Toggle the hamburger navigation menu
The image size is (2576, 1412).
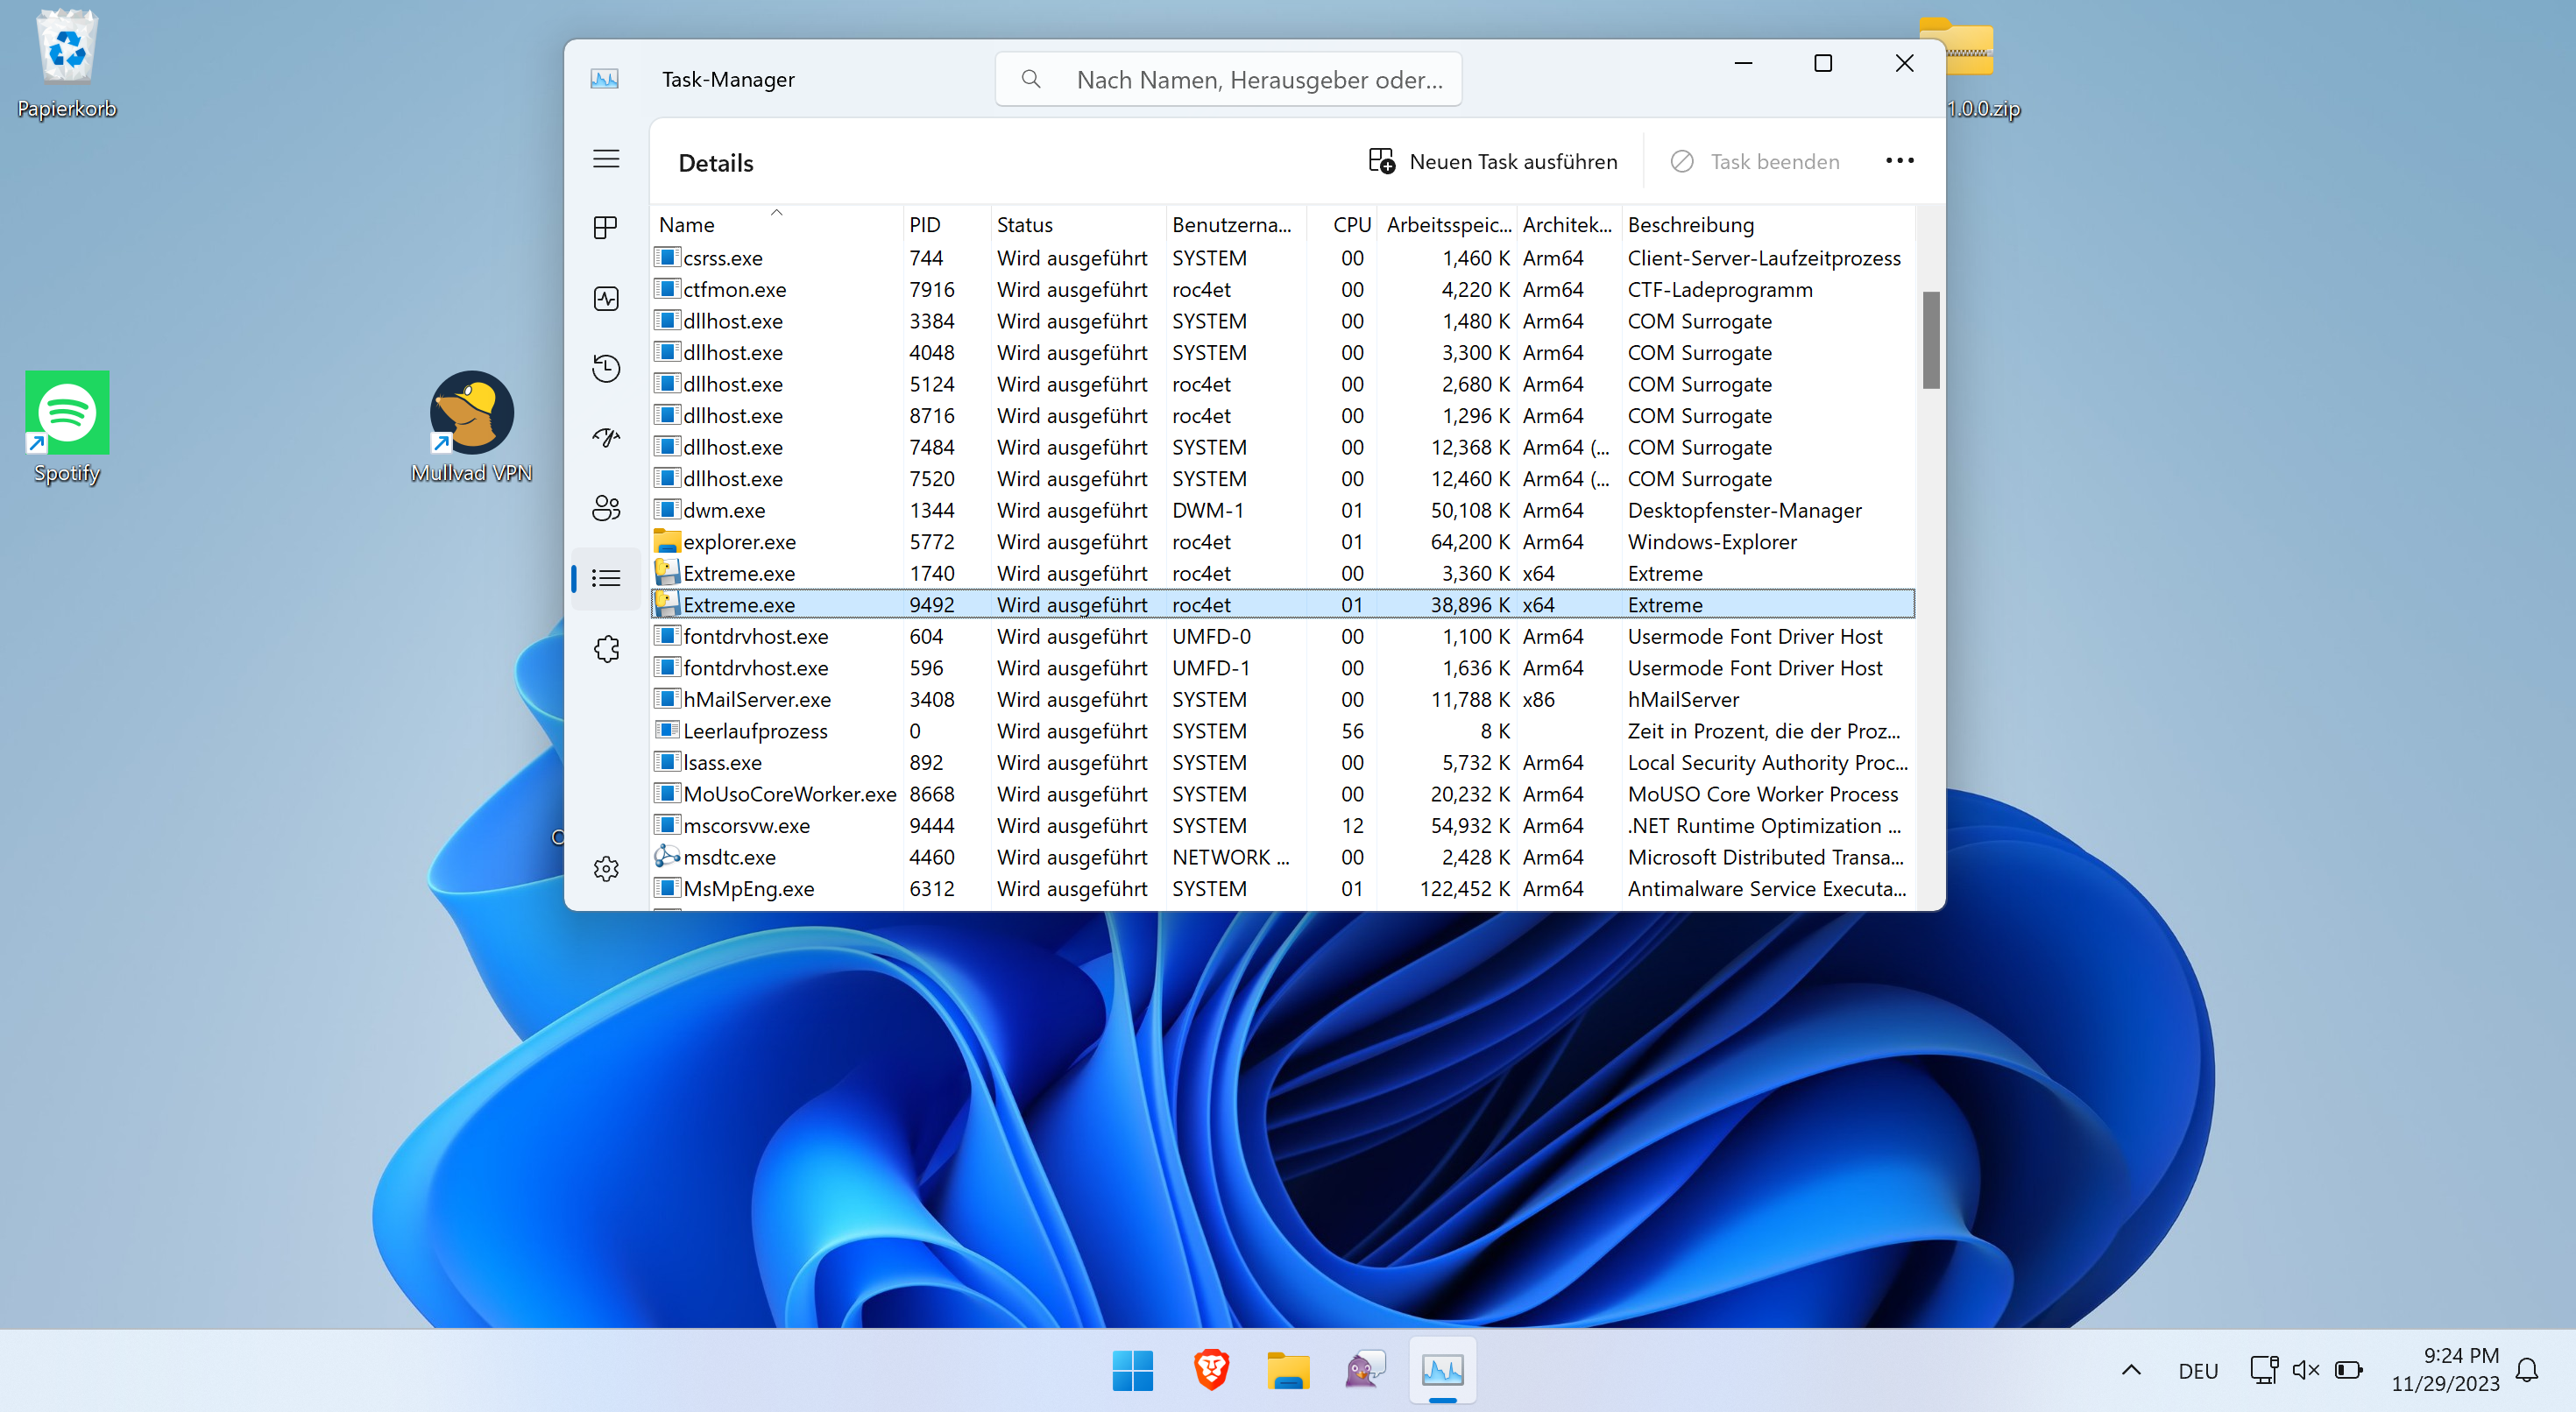[606, 159]
